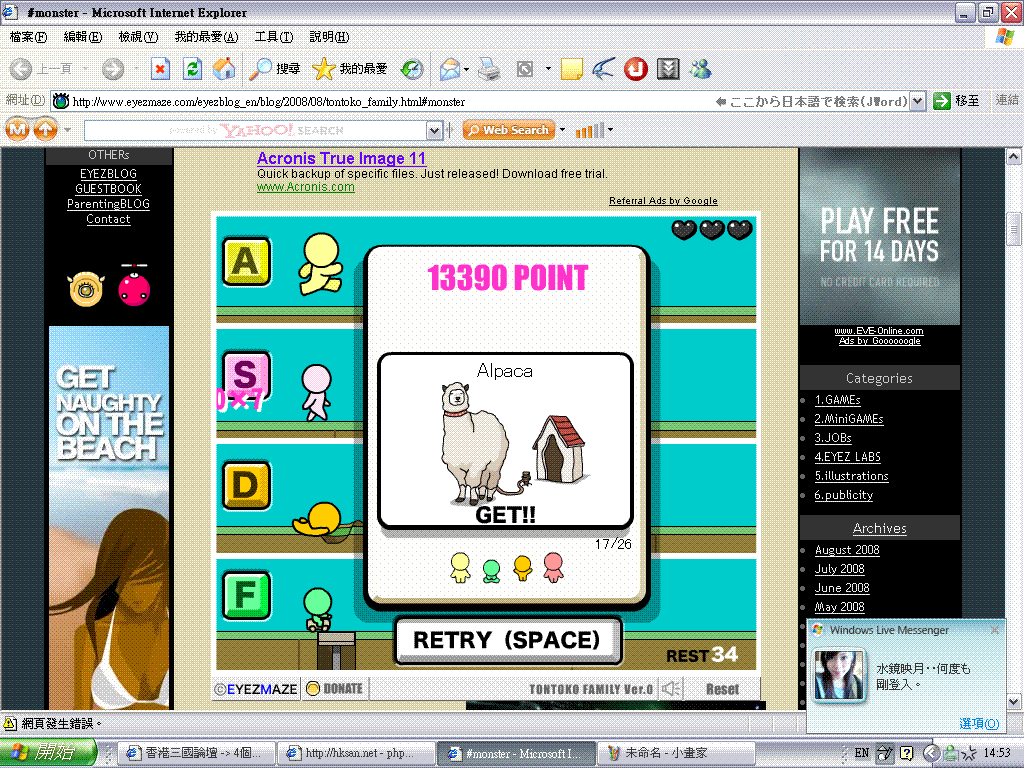Viewport: 1024px width, 768px height.
Task: Click the Forward arrow in the IE toolbar
Action: point(113,69)
